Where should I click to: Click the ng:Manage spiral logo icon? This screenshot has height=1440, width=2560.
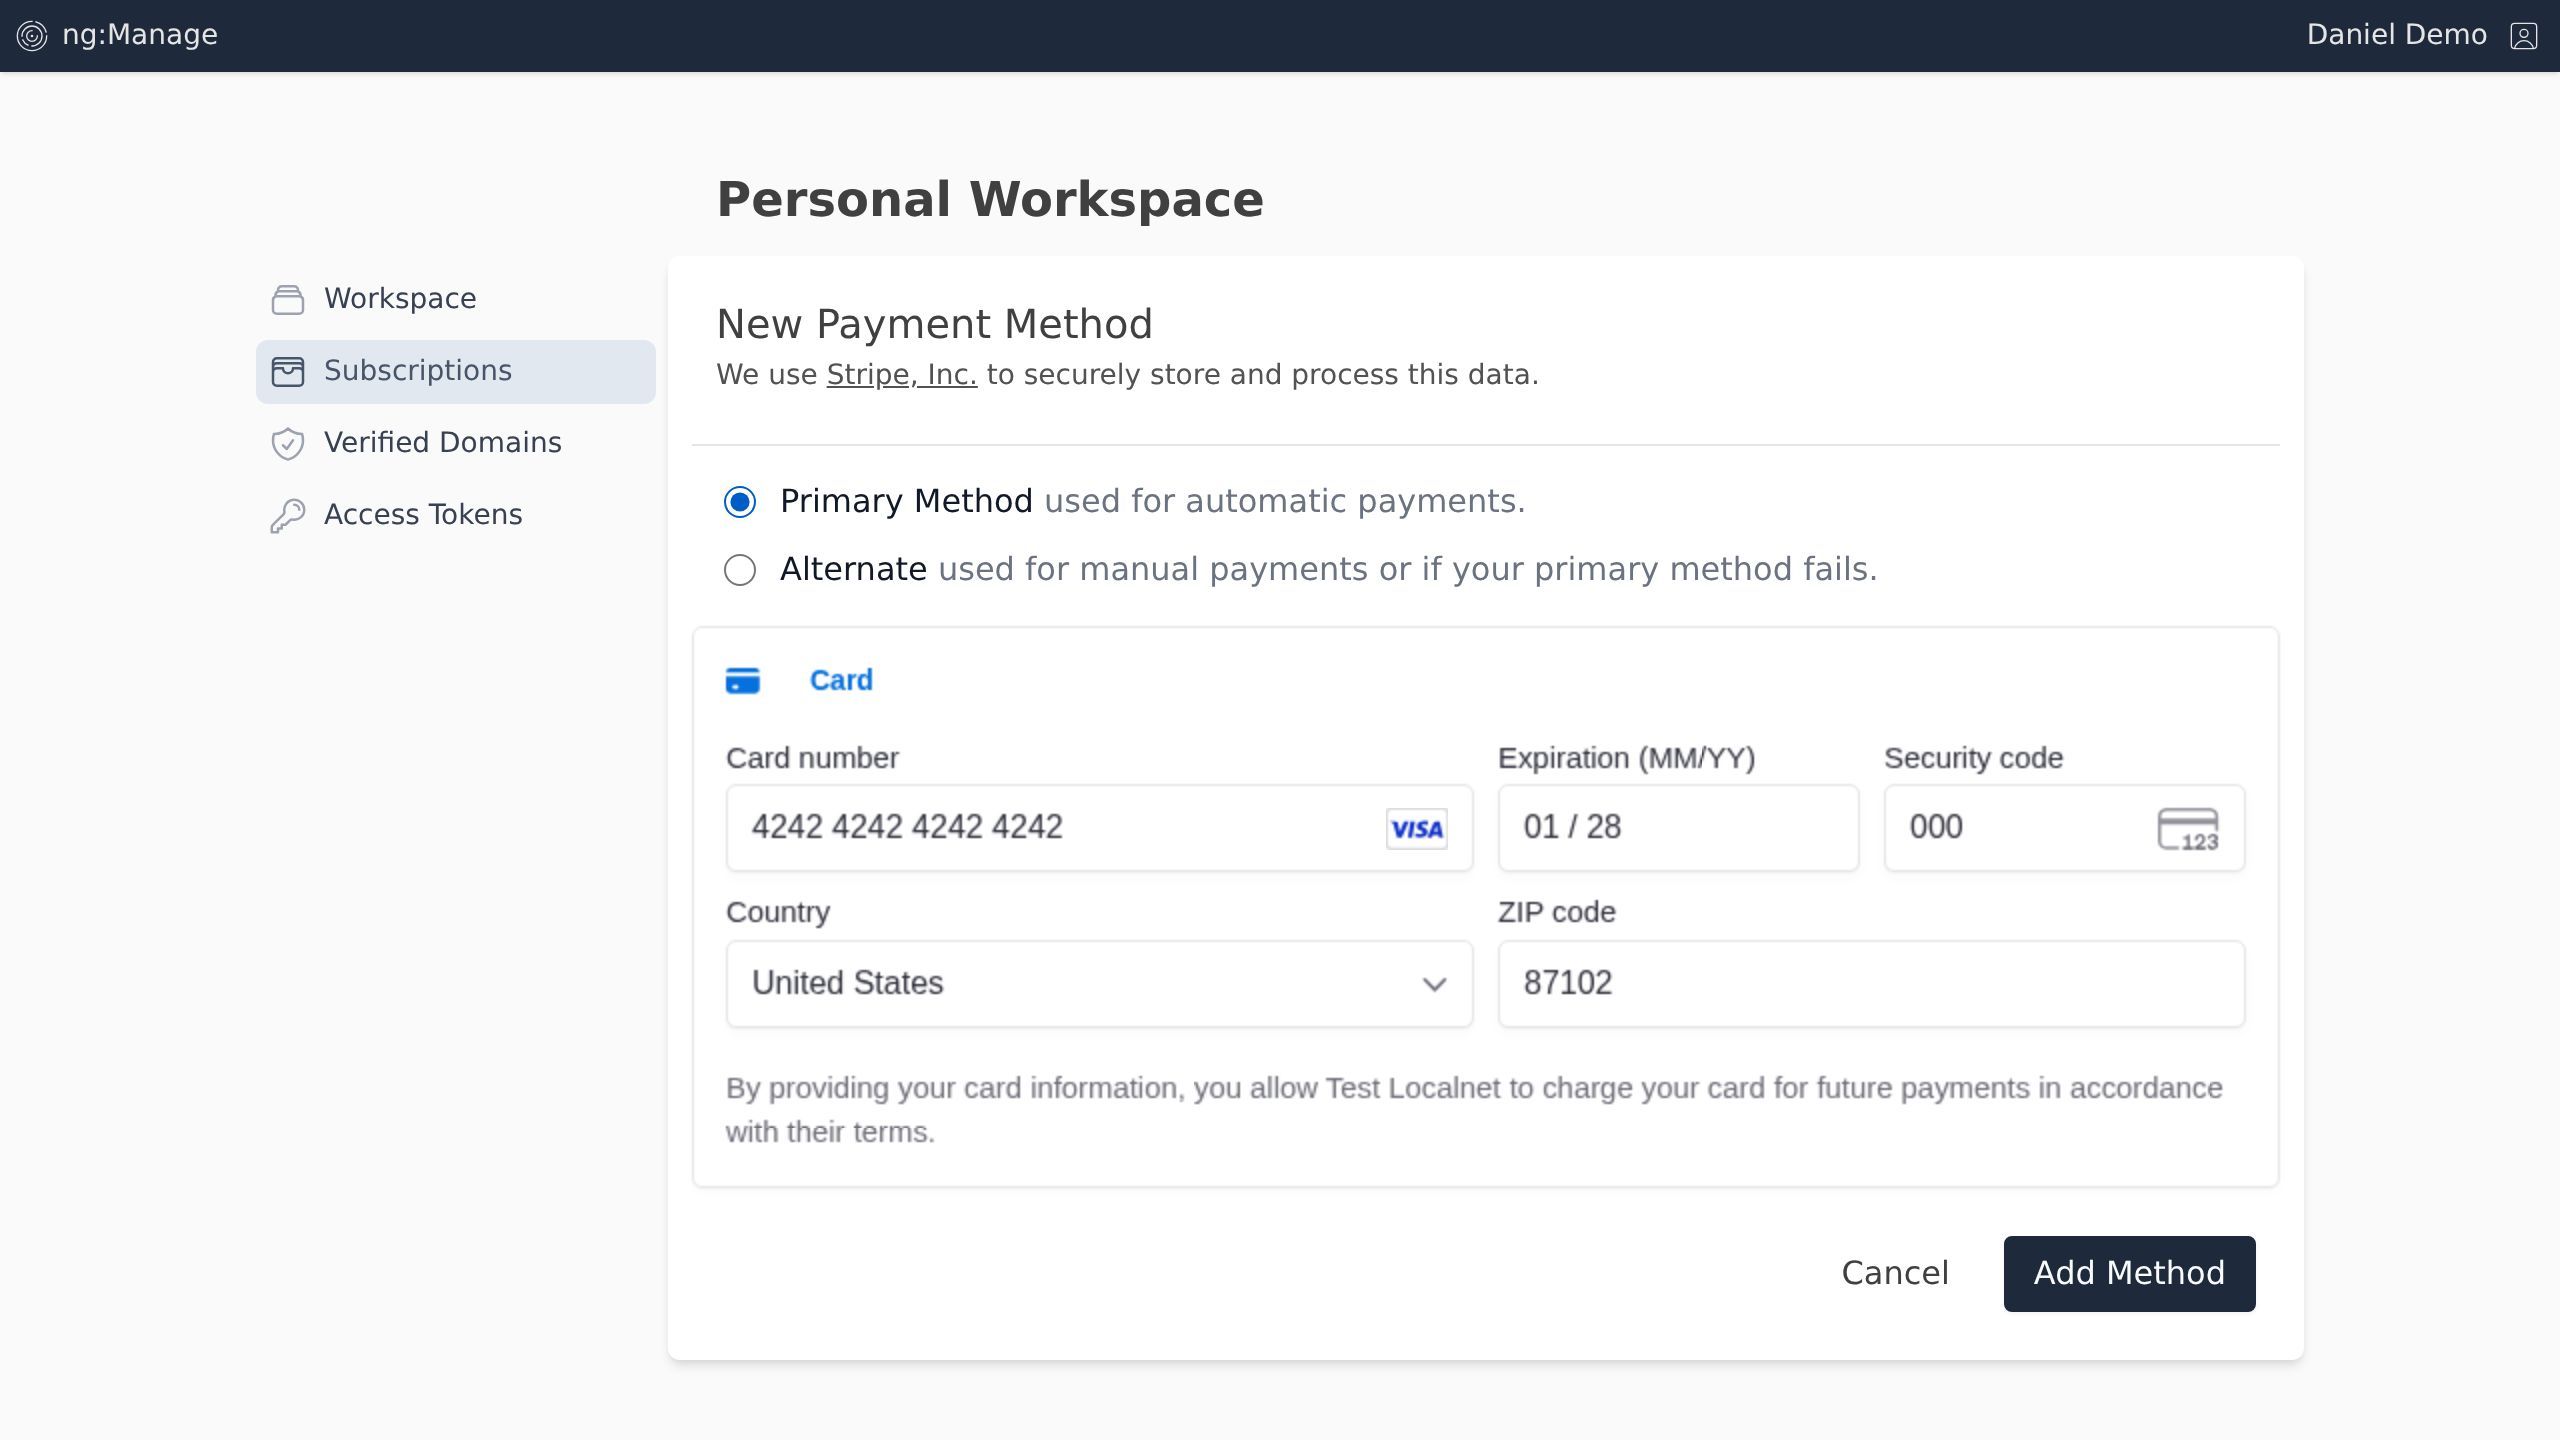pos(32,36)
